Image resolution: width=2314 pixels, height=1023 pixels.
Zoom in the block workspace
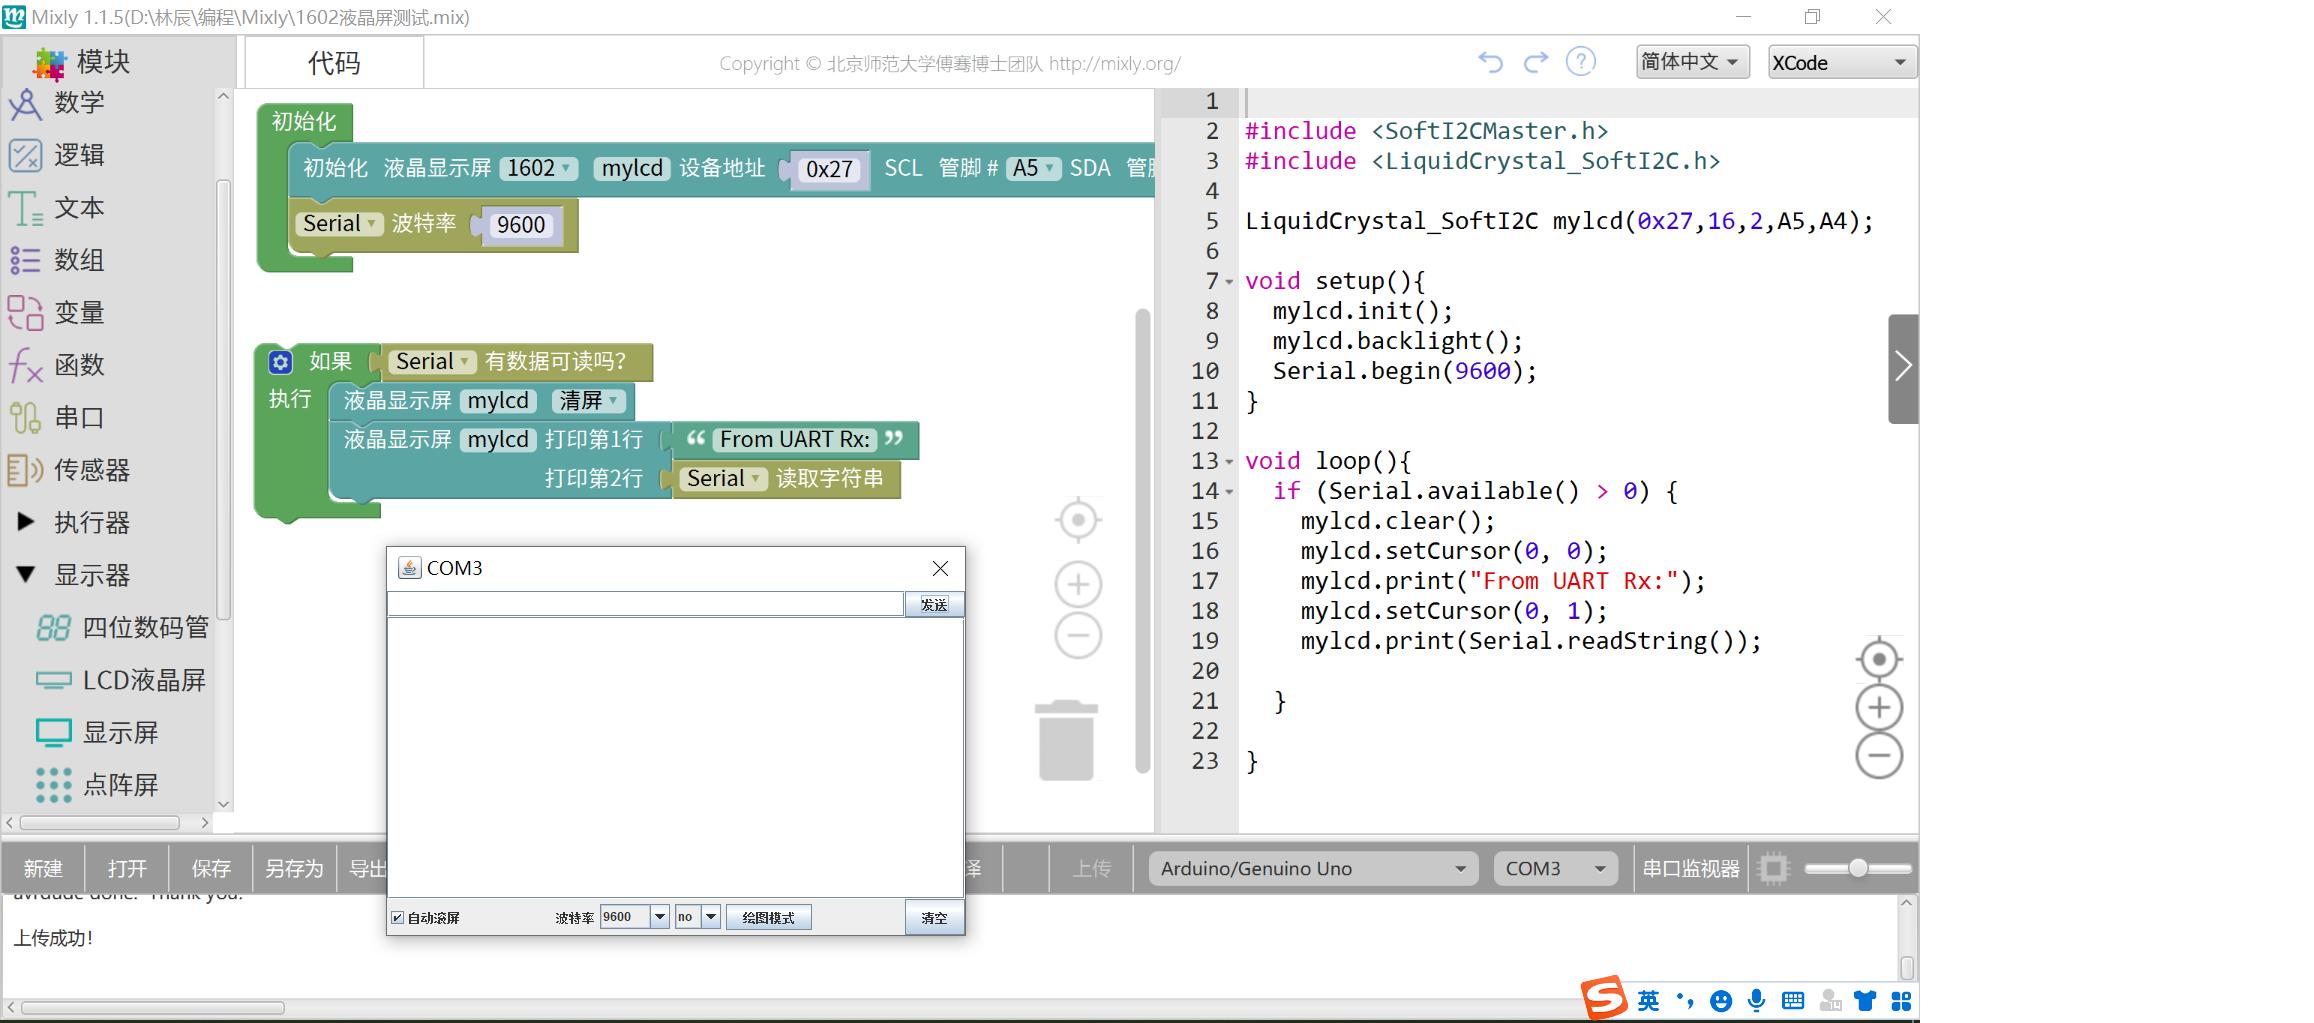coord(1078,585)
